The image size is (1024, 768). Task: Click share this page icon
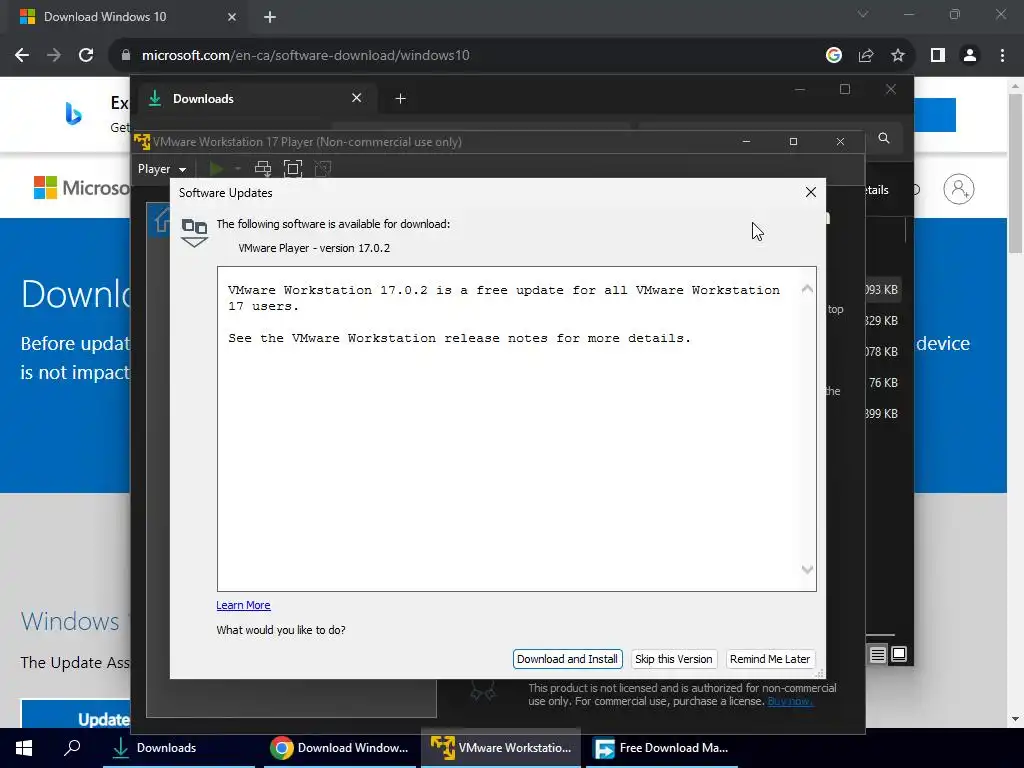click(x=866, y=56)
